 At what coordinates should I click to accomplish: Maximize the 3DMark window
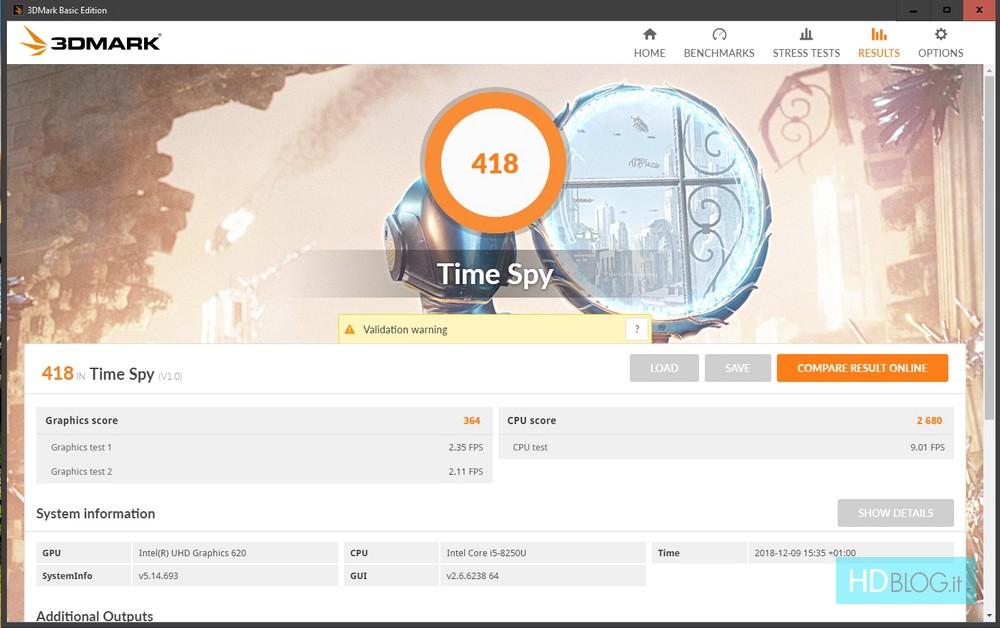(x=946, y=10)
